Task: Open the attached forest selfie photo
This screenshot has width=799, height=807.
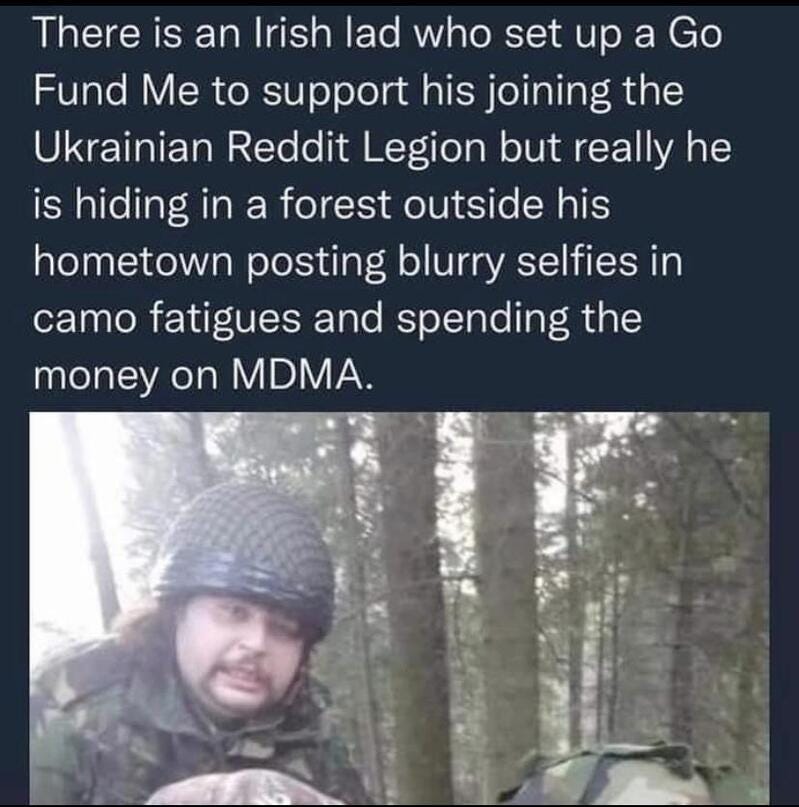Action: 400,608
